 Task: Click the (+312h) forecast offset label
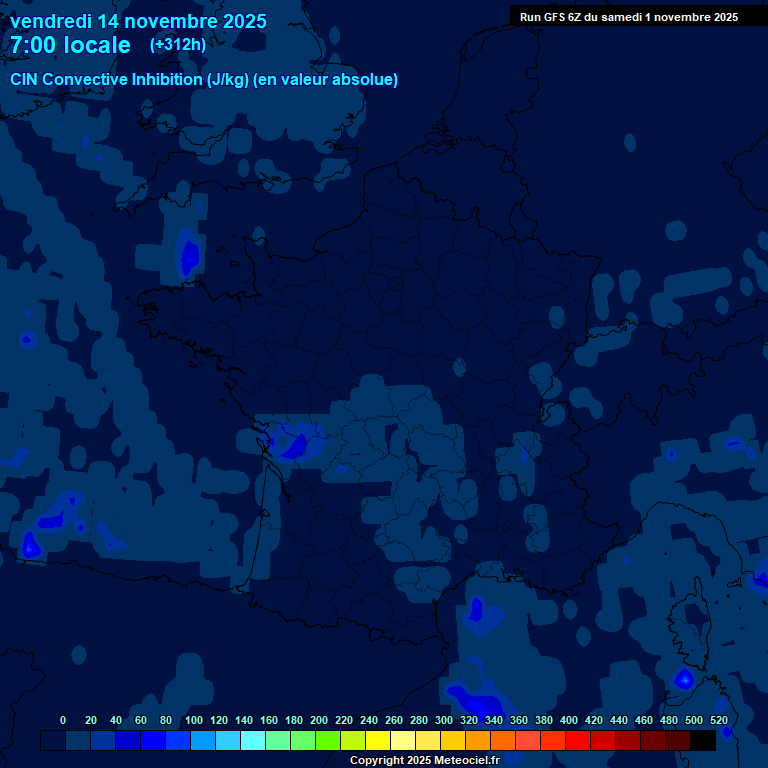click(178, 45)
